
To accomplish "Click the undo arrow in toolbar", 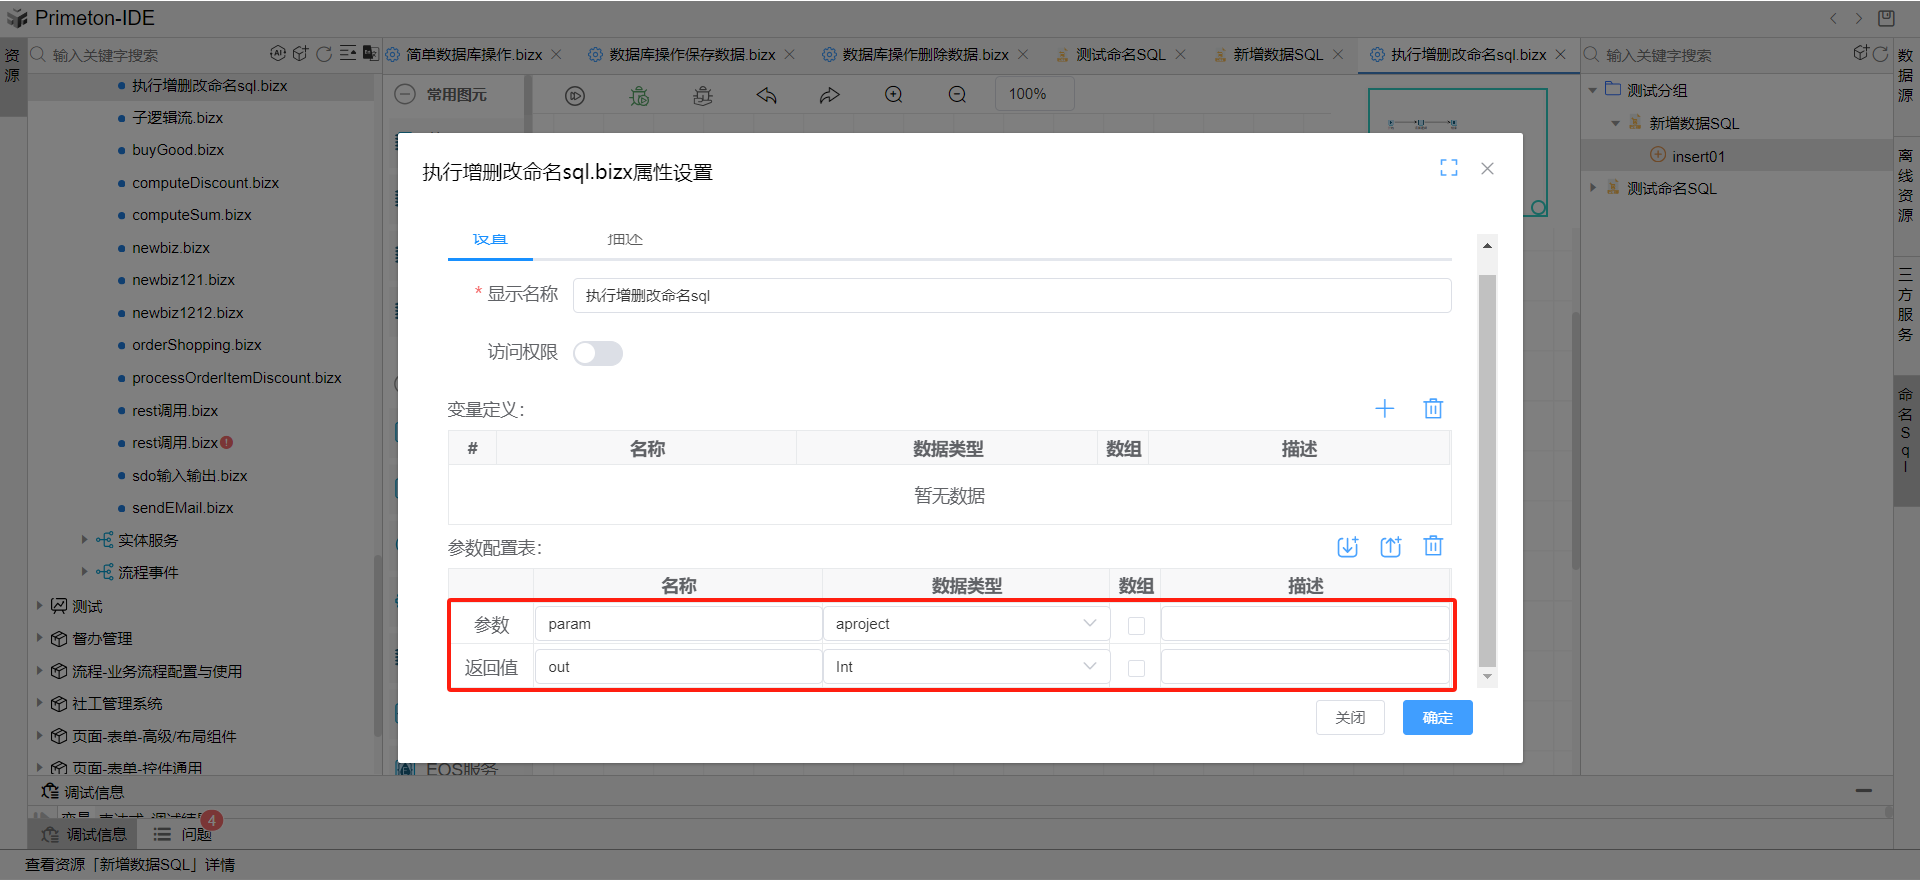I will tap(767, 95).
